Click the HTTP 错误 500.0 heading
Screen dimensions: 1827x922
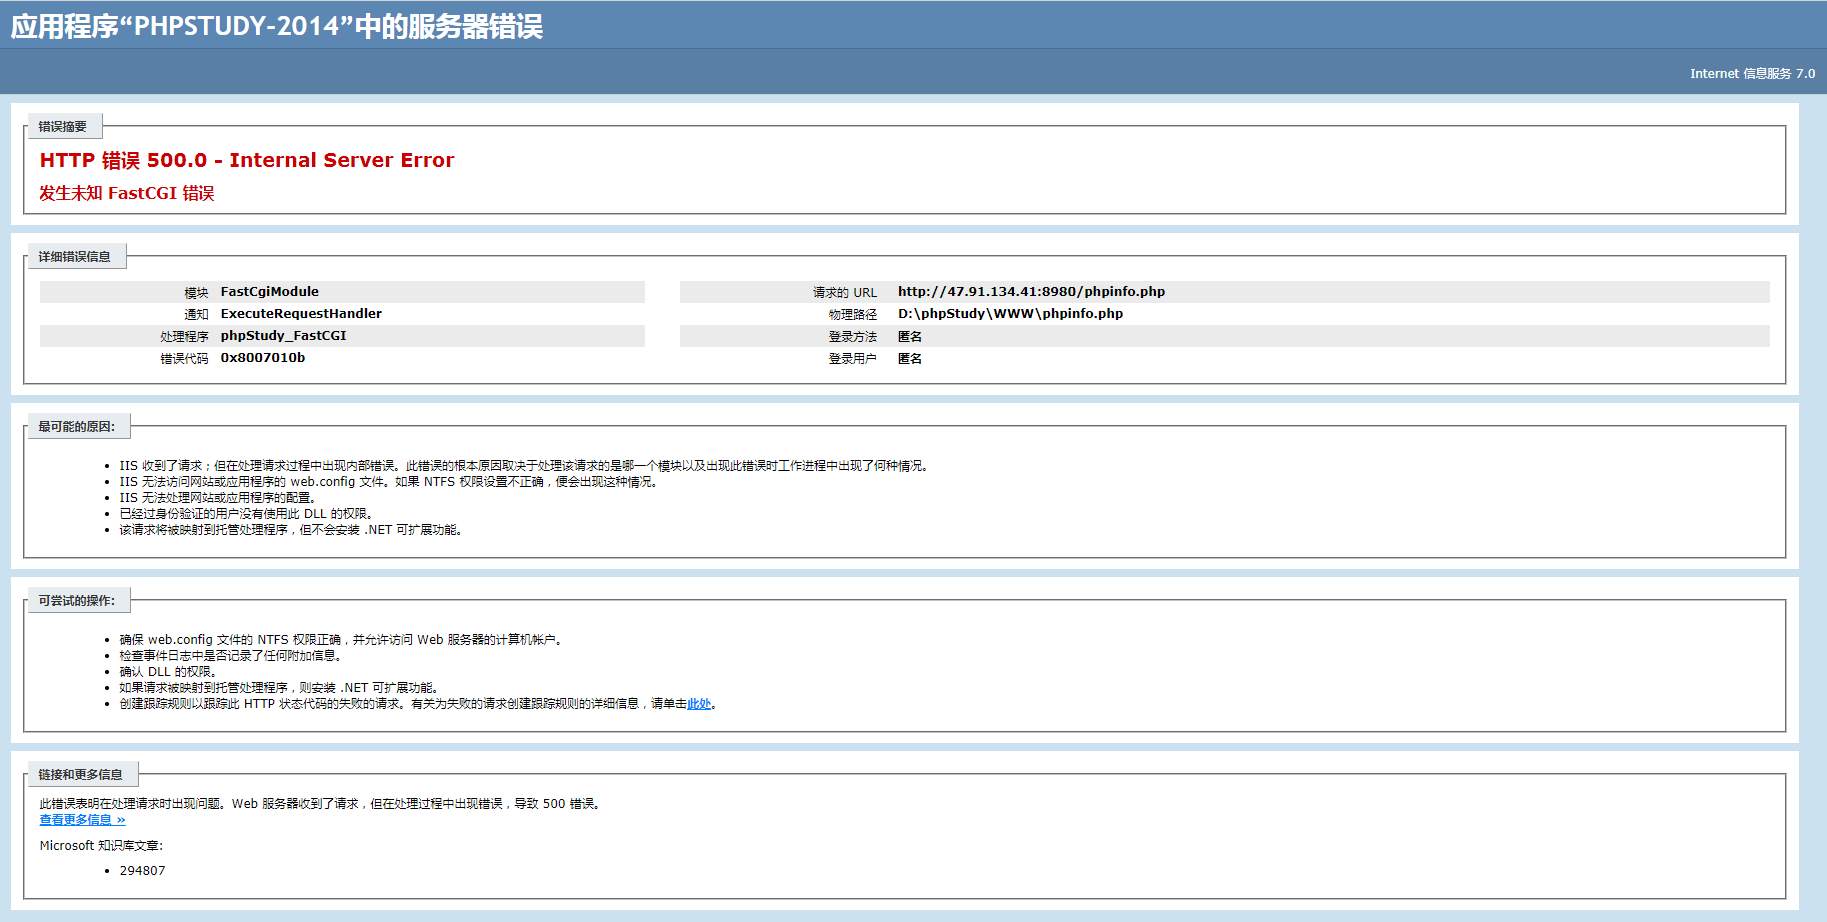click(x=245, y=160)
